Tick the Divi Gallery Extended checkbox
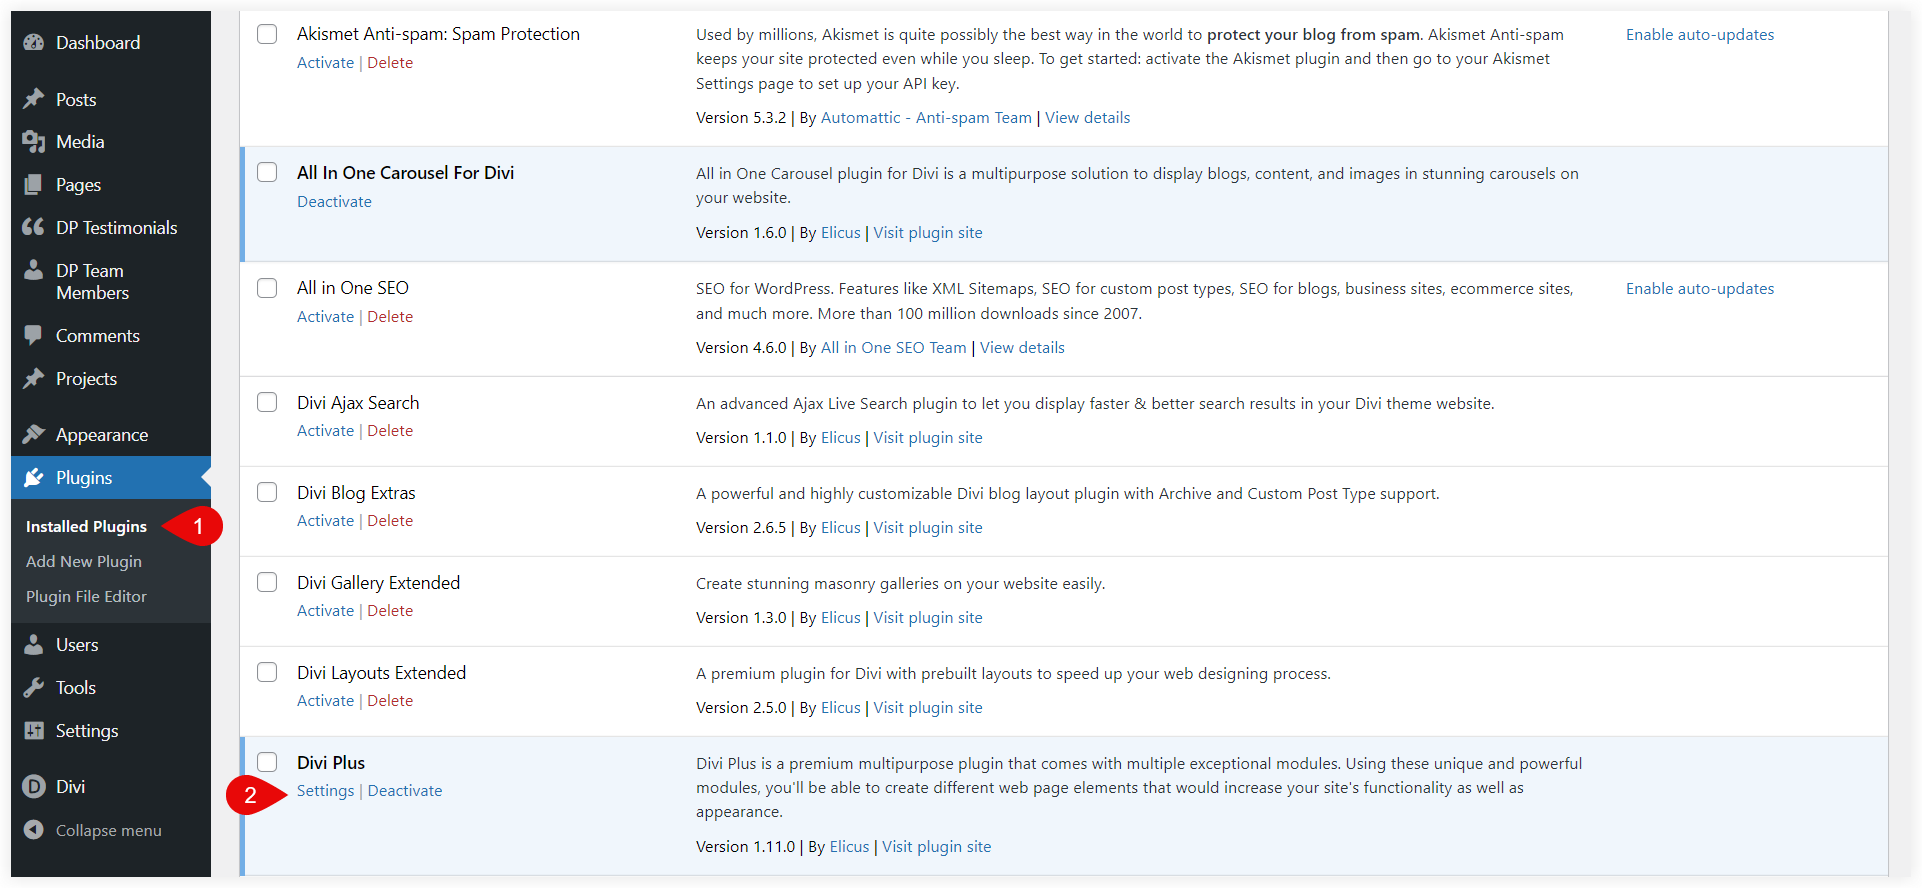 pos(267,582)
